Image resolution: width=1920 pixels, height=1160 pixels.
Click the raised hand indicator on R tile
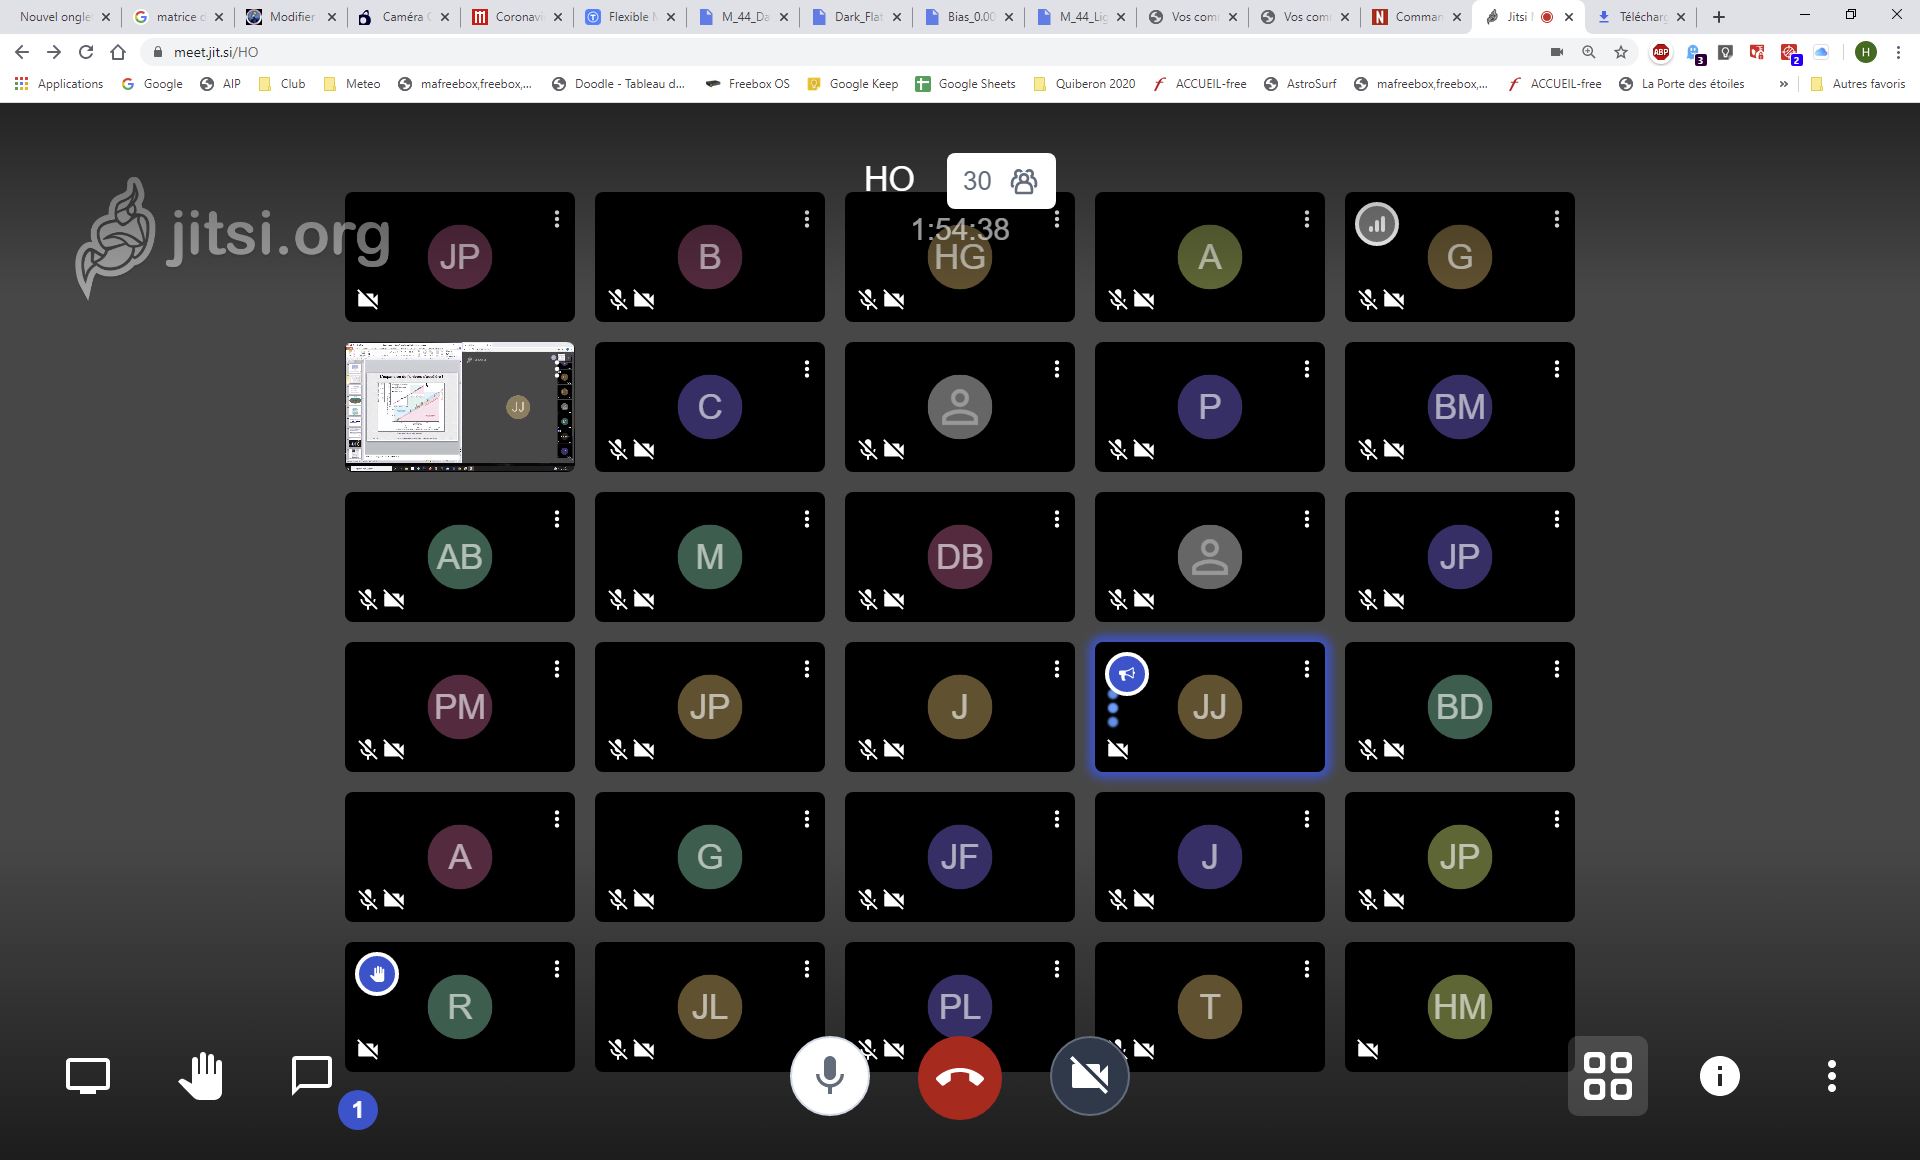pos(377,974)
